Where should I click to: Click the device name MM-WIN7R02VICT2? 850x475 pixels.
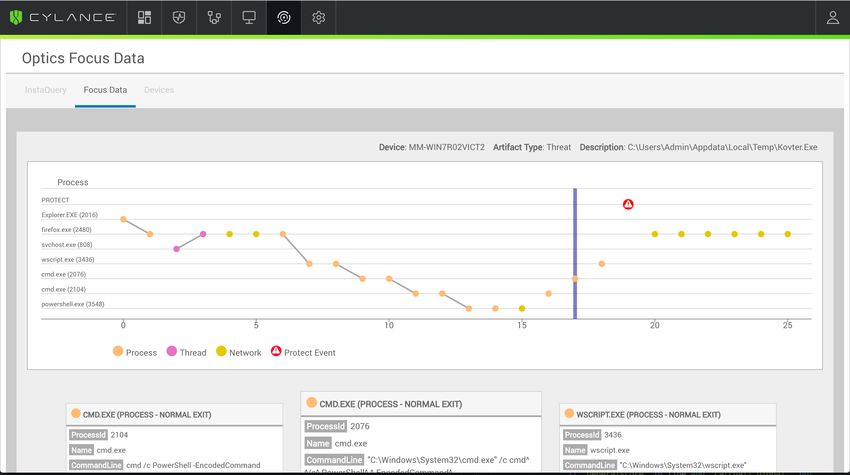tap(447, 147)
